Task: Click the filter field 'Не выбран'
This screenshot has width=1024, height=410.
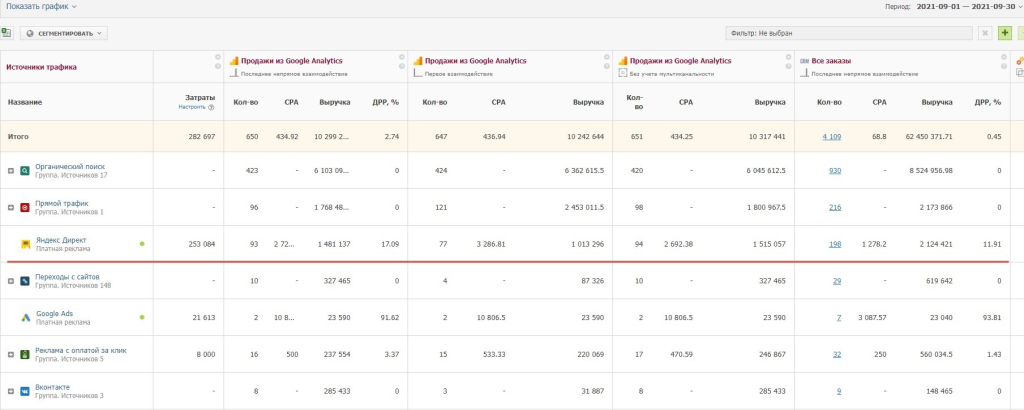Action: pyautogui.click(x=849, y=33)
